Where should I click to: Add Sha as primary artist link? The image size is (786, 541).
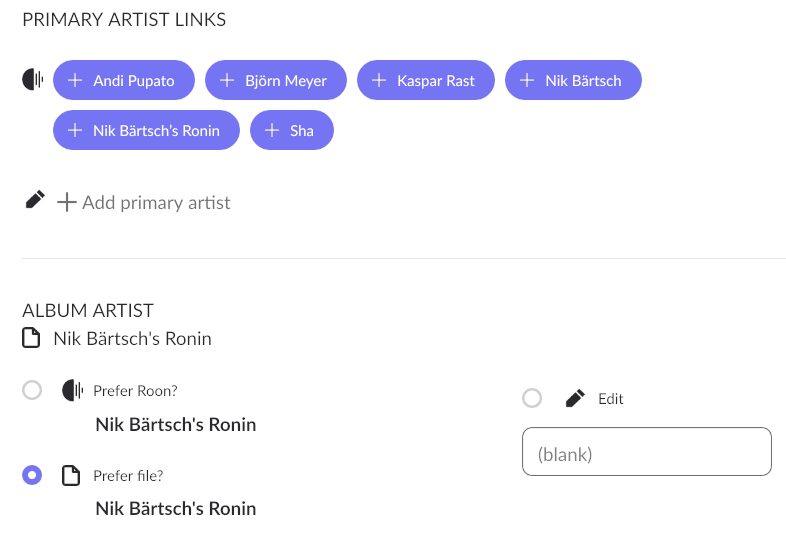click(292, 130)
